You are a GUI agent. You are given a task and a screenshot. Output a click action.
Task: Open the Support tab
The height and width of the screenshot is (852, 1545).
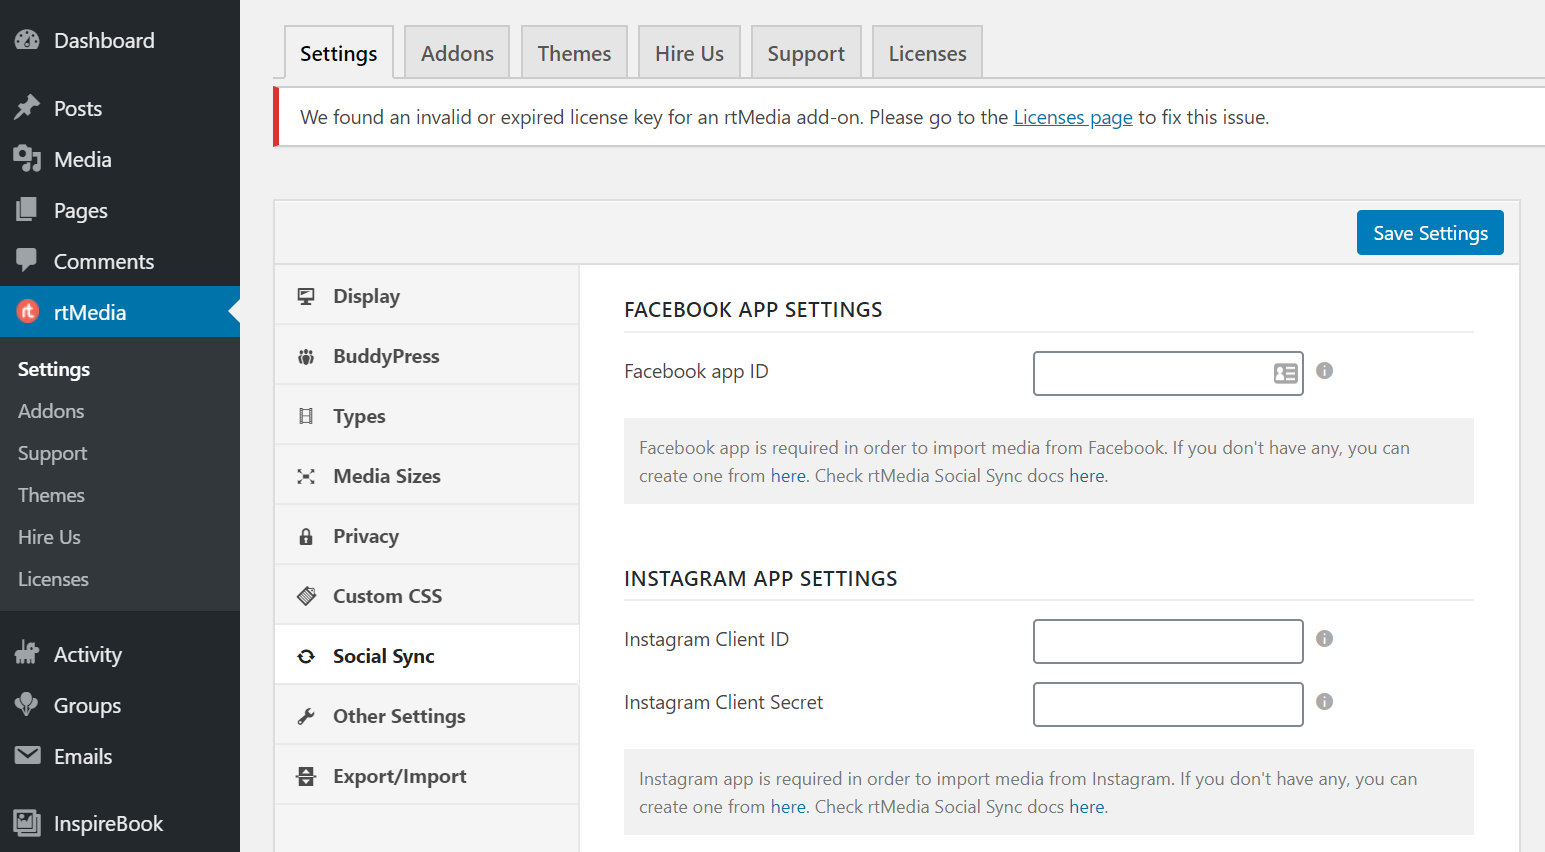(x=806, y=53)
